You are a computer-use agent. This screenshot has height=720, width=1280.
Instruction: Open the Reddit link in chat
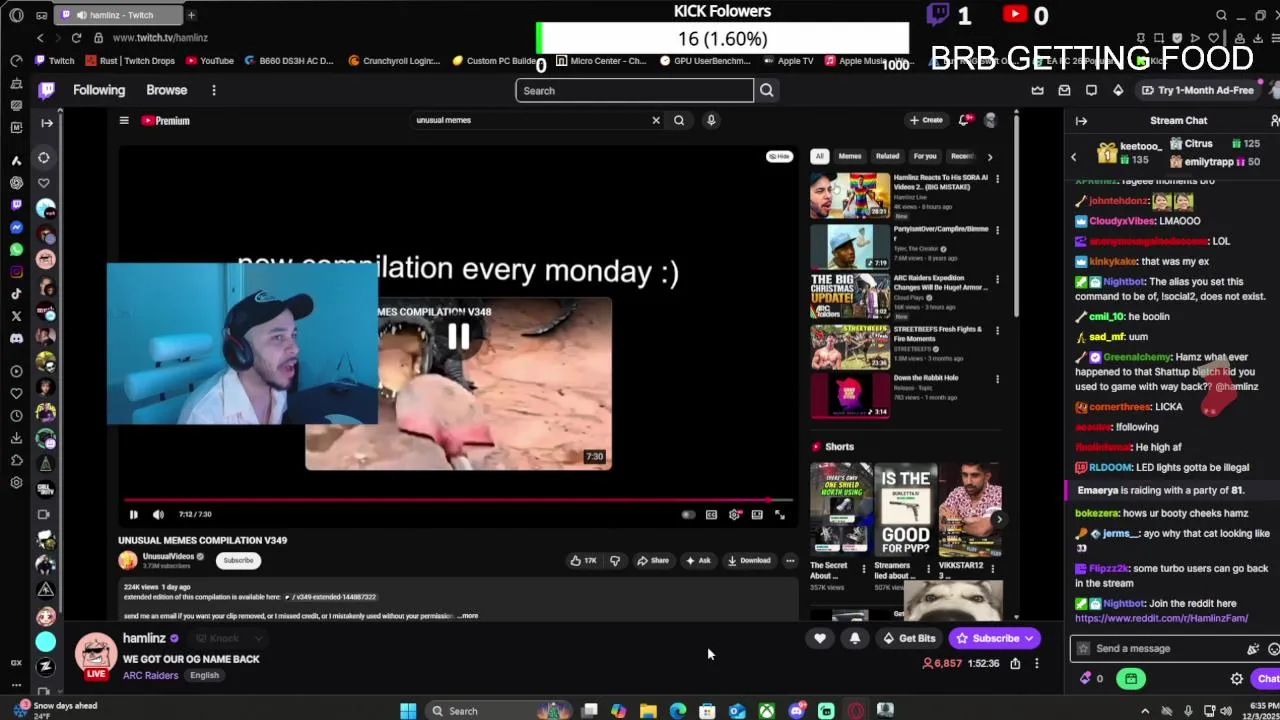(x=1161, y=618)
